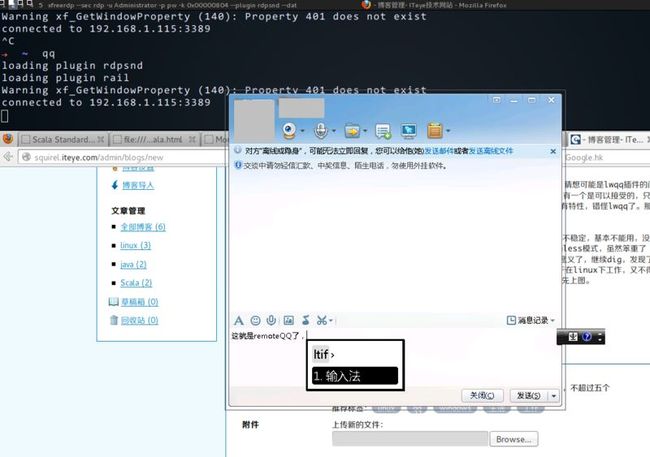The width and height of the screenshot is (650, 457).
Task: Open the 博客导入 blog import link
Action: [x=138, y=185]
